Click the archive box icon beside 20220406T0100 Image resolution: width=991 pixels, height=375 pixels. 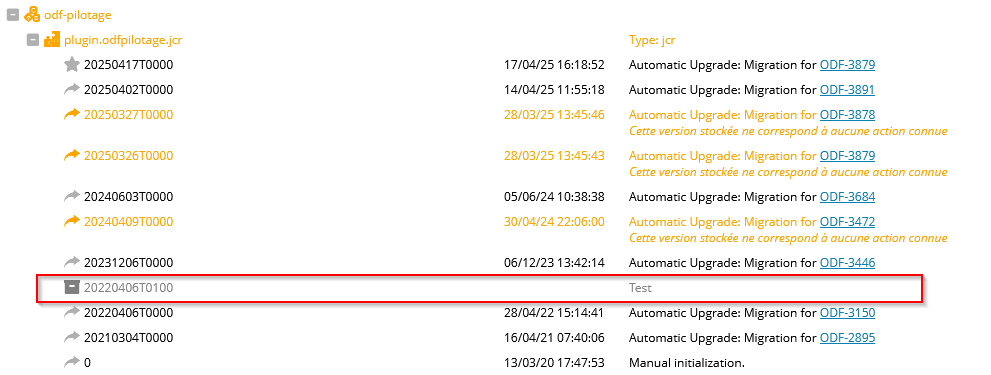point(72,288)
